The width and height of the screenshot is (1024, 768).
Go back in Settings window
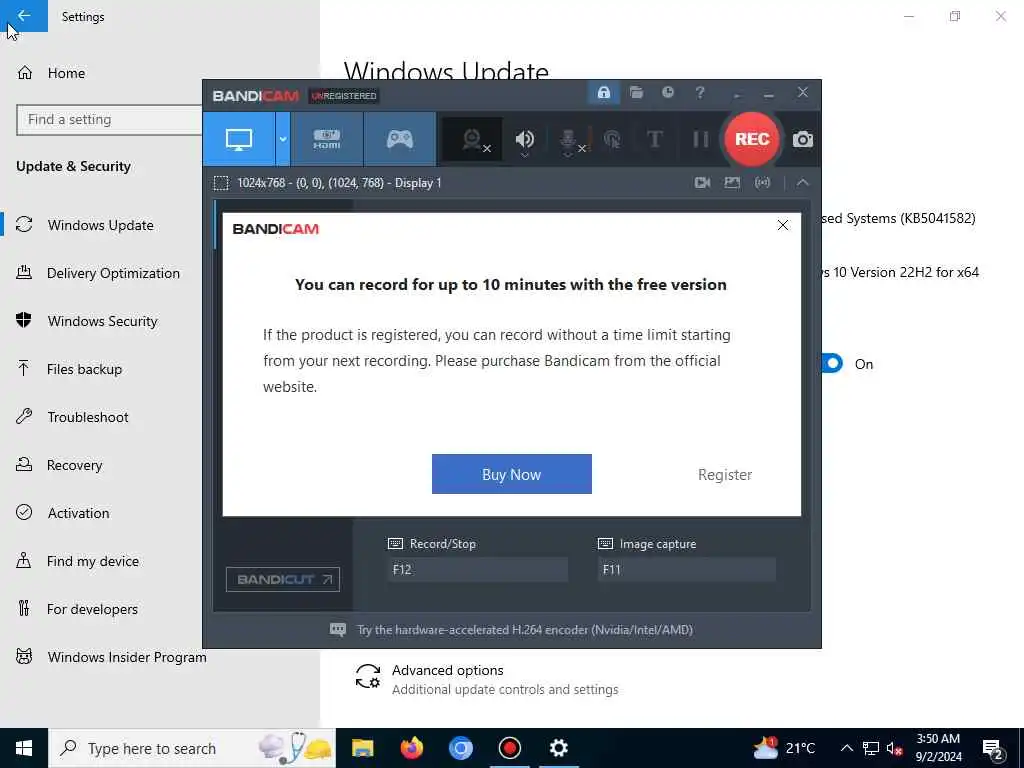click(x=24, y=16)
